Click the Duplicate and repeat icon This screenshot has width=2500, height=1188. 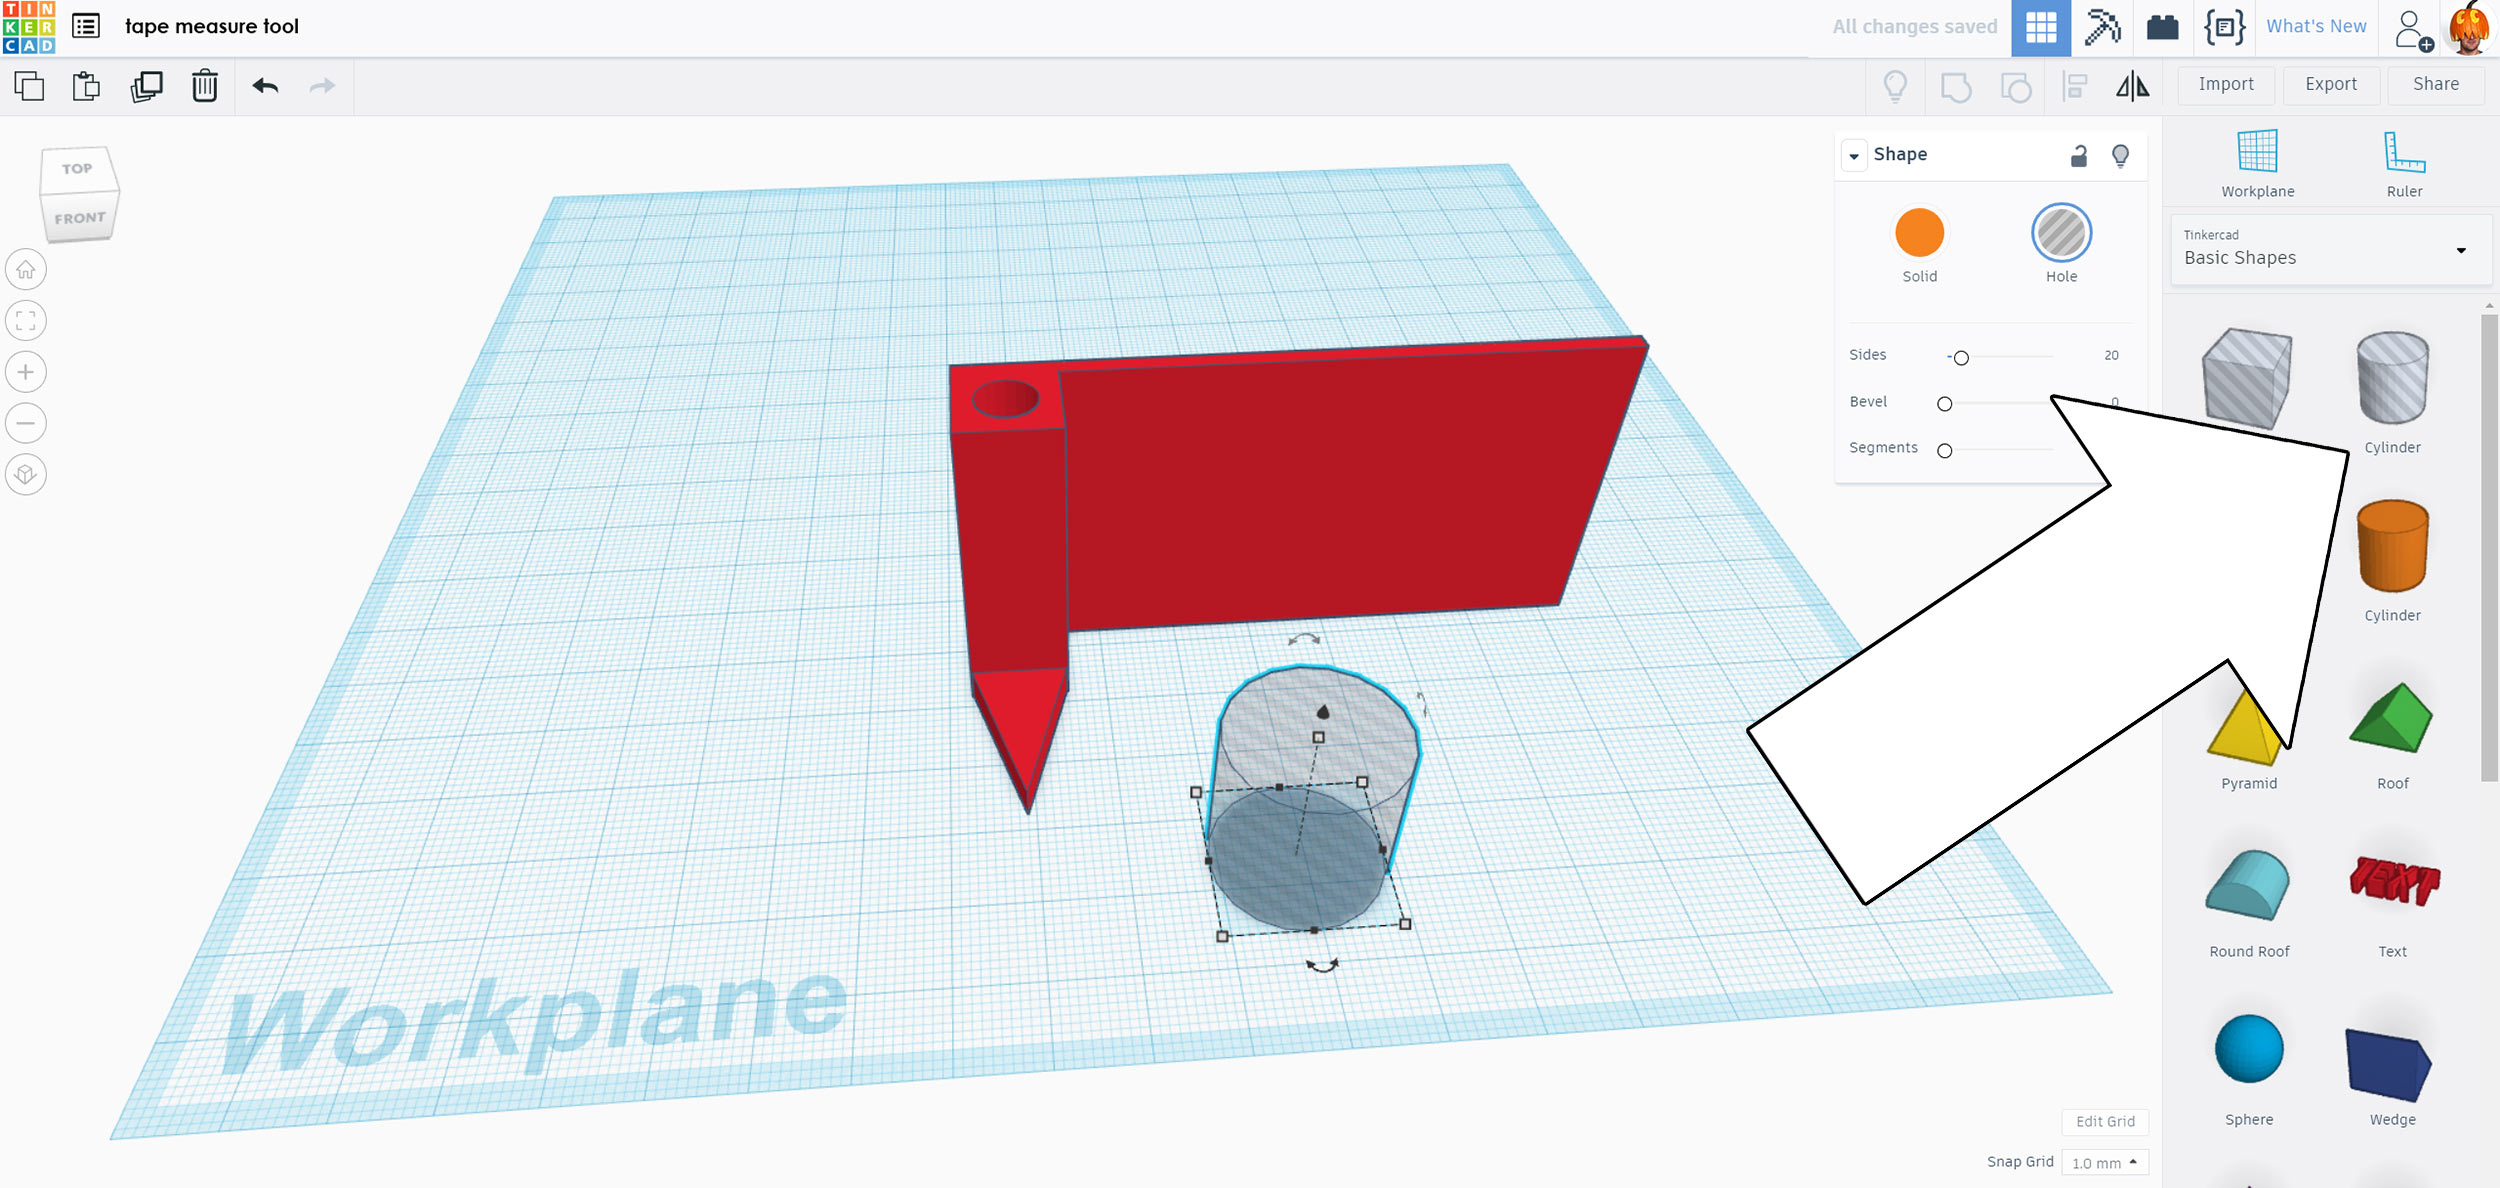146,86
